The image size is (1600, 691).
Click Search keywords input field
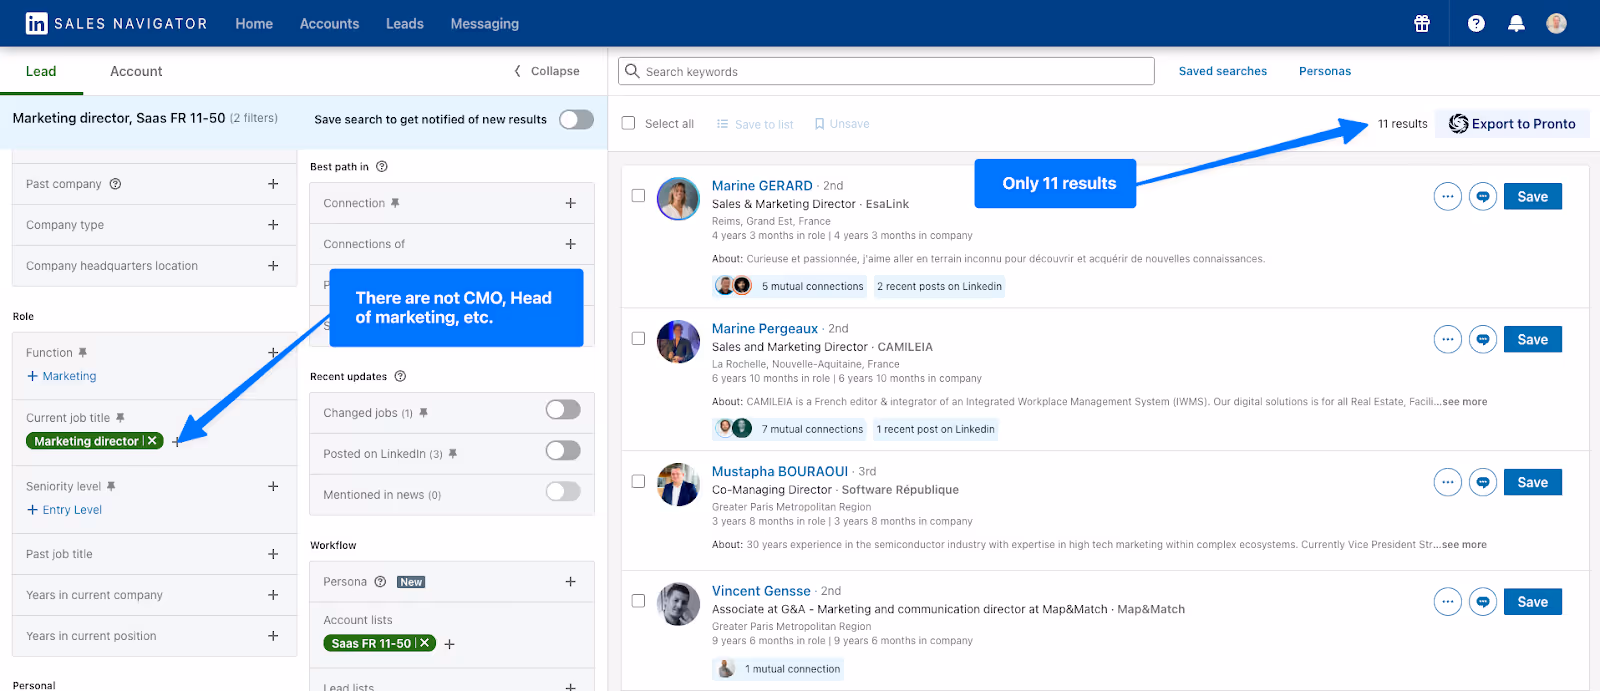pyautogui.click(x=886, y=71)
